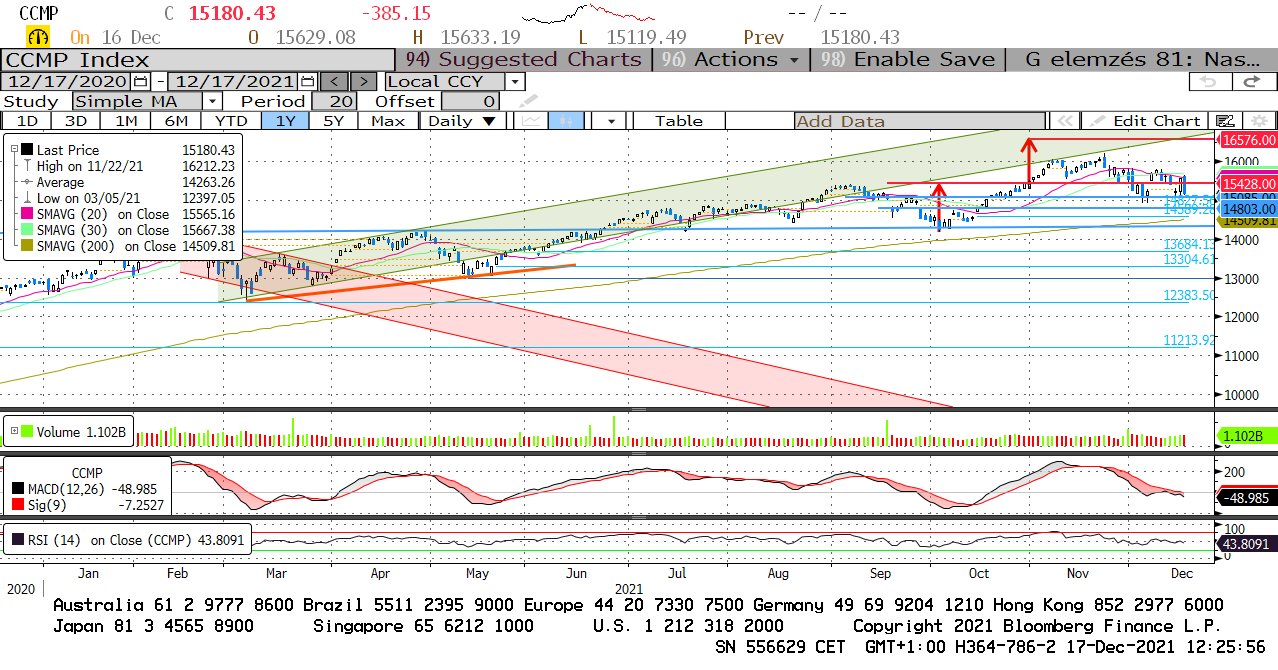
Task: Click the Add Data input box
Action: click(x=919, y=121)
